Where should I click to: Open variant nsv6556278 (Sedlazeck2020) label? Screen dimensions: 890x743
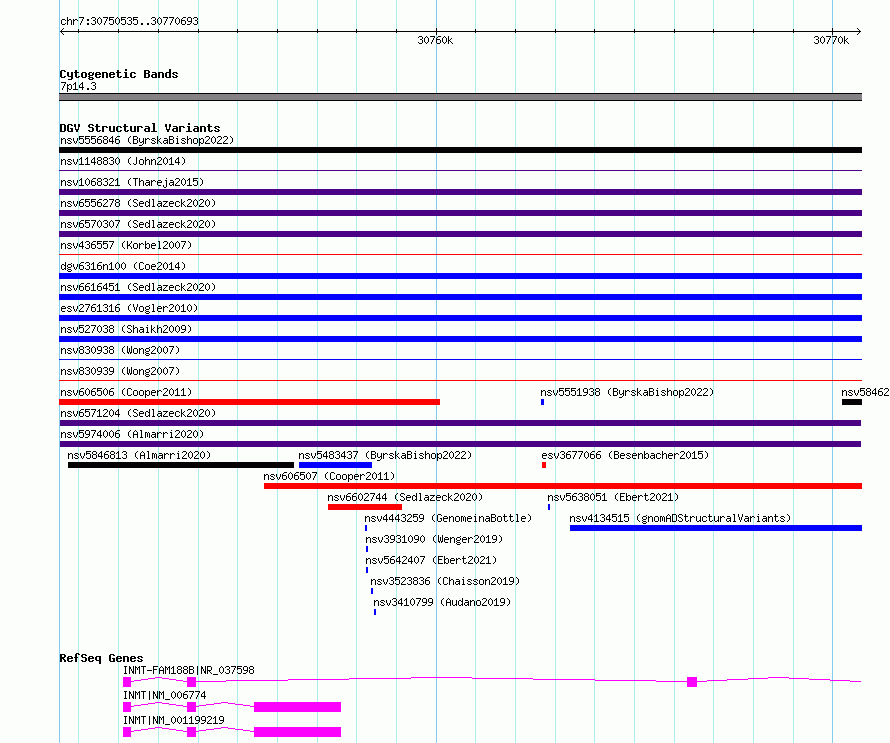tap(138, 203)
